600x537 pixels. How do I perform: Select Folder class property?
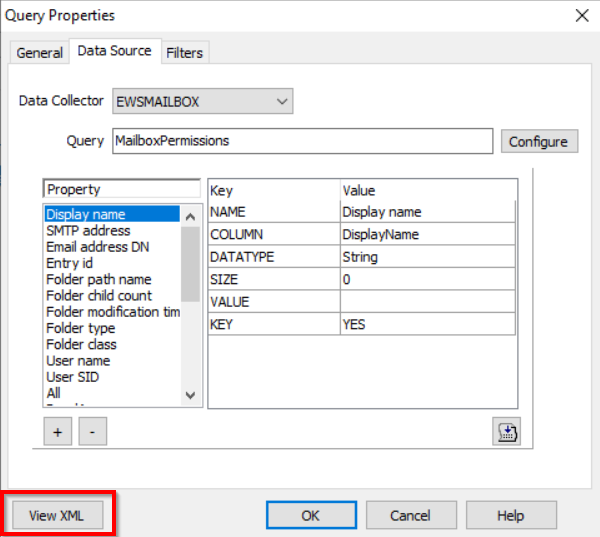pyautogui.click(x=112, y=344)
